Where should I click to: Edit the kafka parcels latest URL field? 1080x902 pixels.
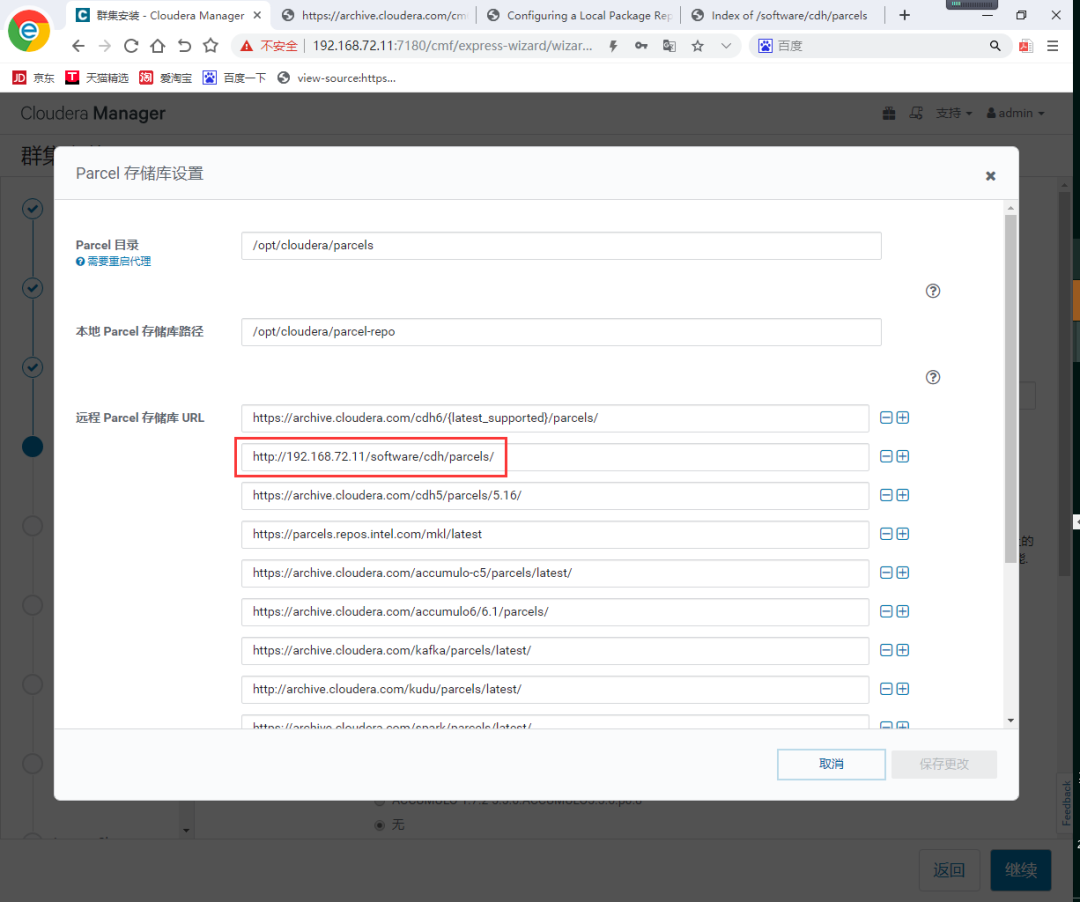555,651
